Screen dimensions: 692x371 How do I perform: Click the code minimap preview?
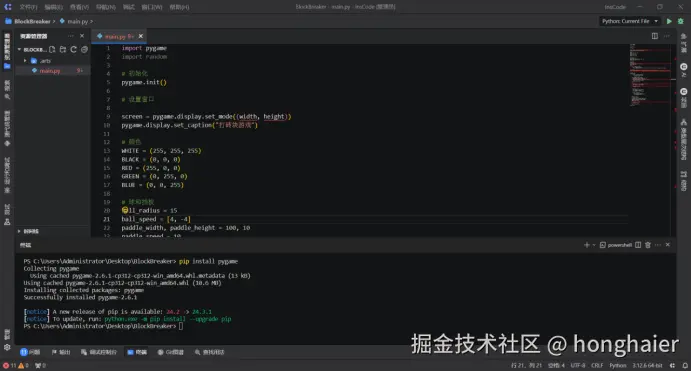(x=651, y=75)
